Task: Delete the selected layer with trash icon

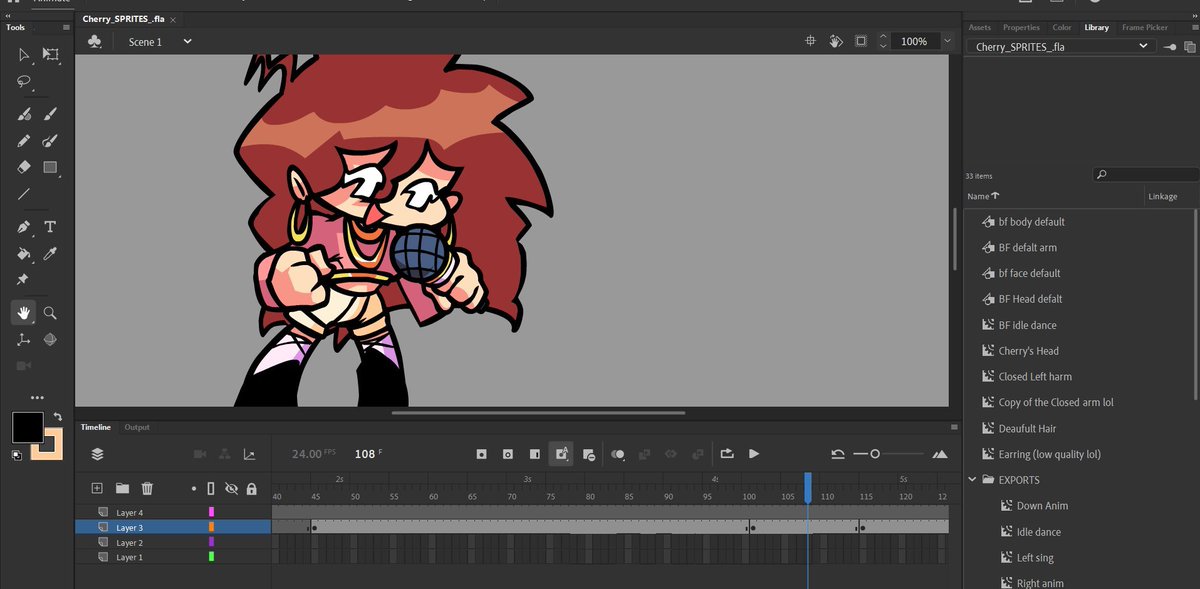Action: (147, 488)
